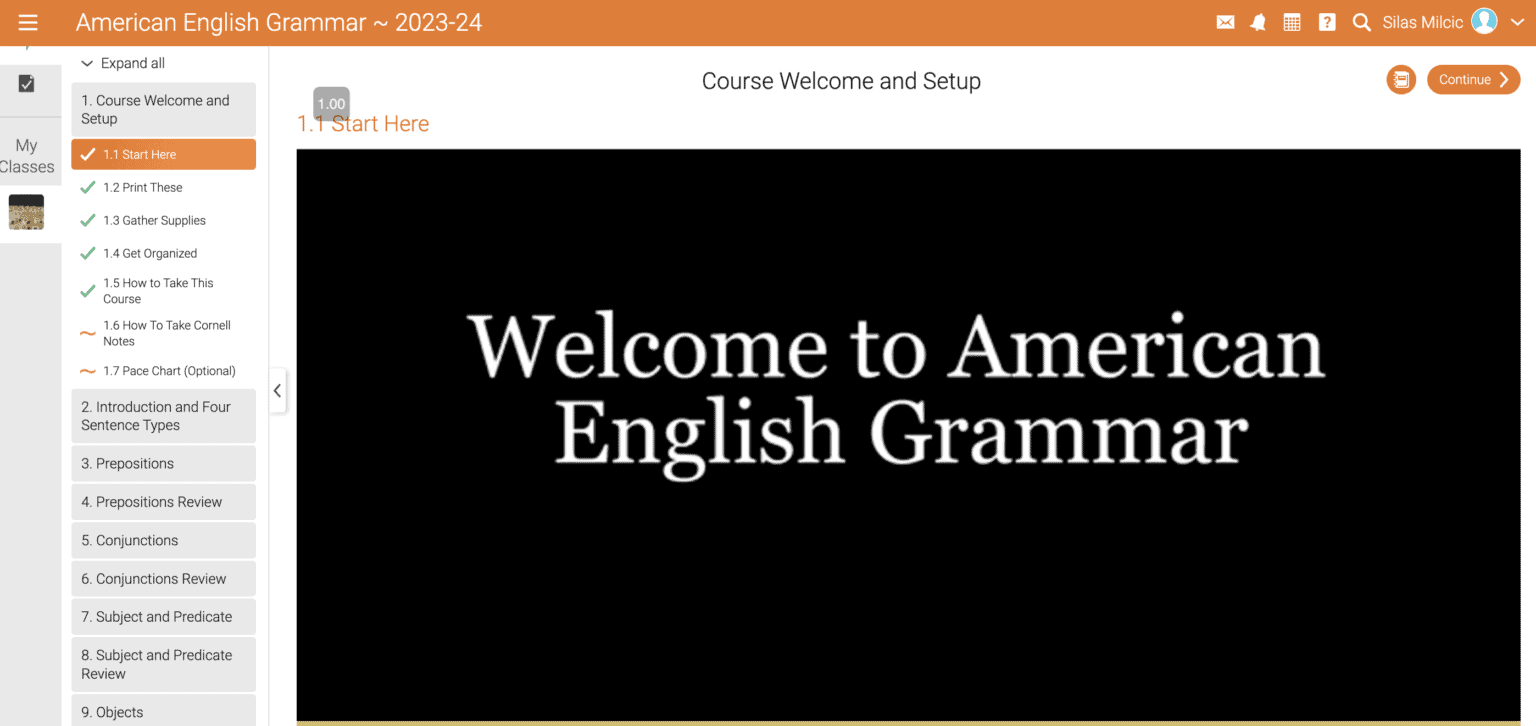The image size is (1536, 726).
Task: Click the 1.00 score badge
Action: [x=331, y=104]
